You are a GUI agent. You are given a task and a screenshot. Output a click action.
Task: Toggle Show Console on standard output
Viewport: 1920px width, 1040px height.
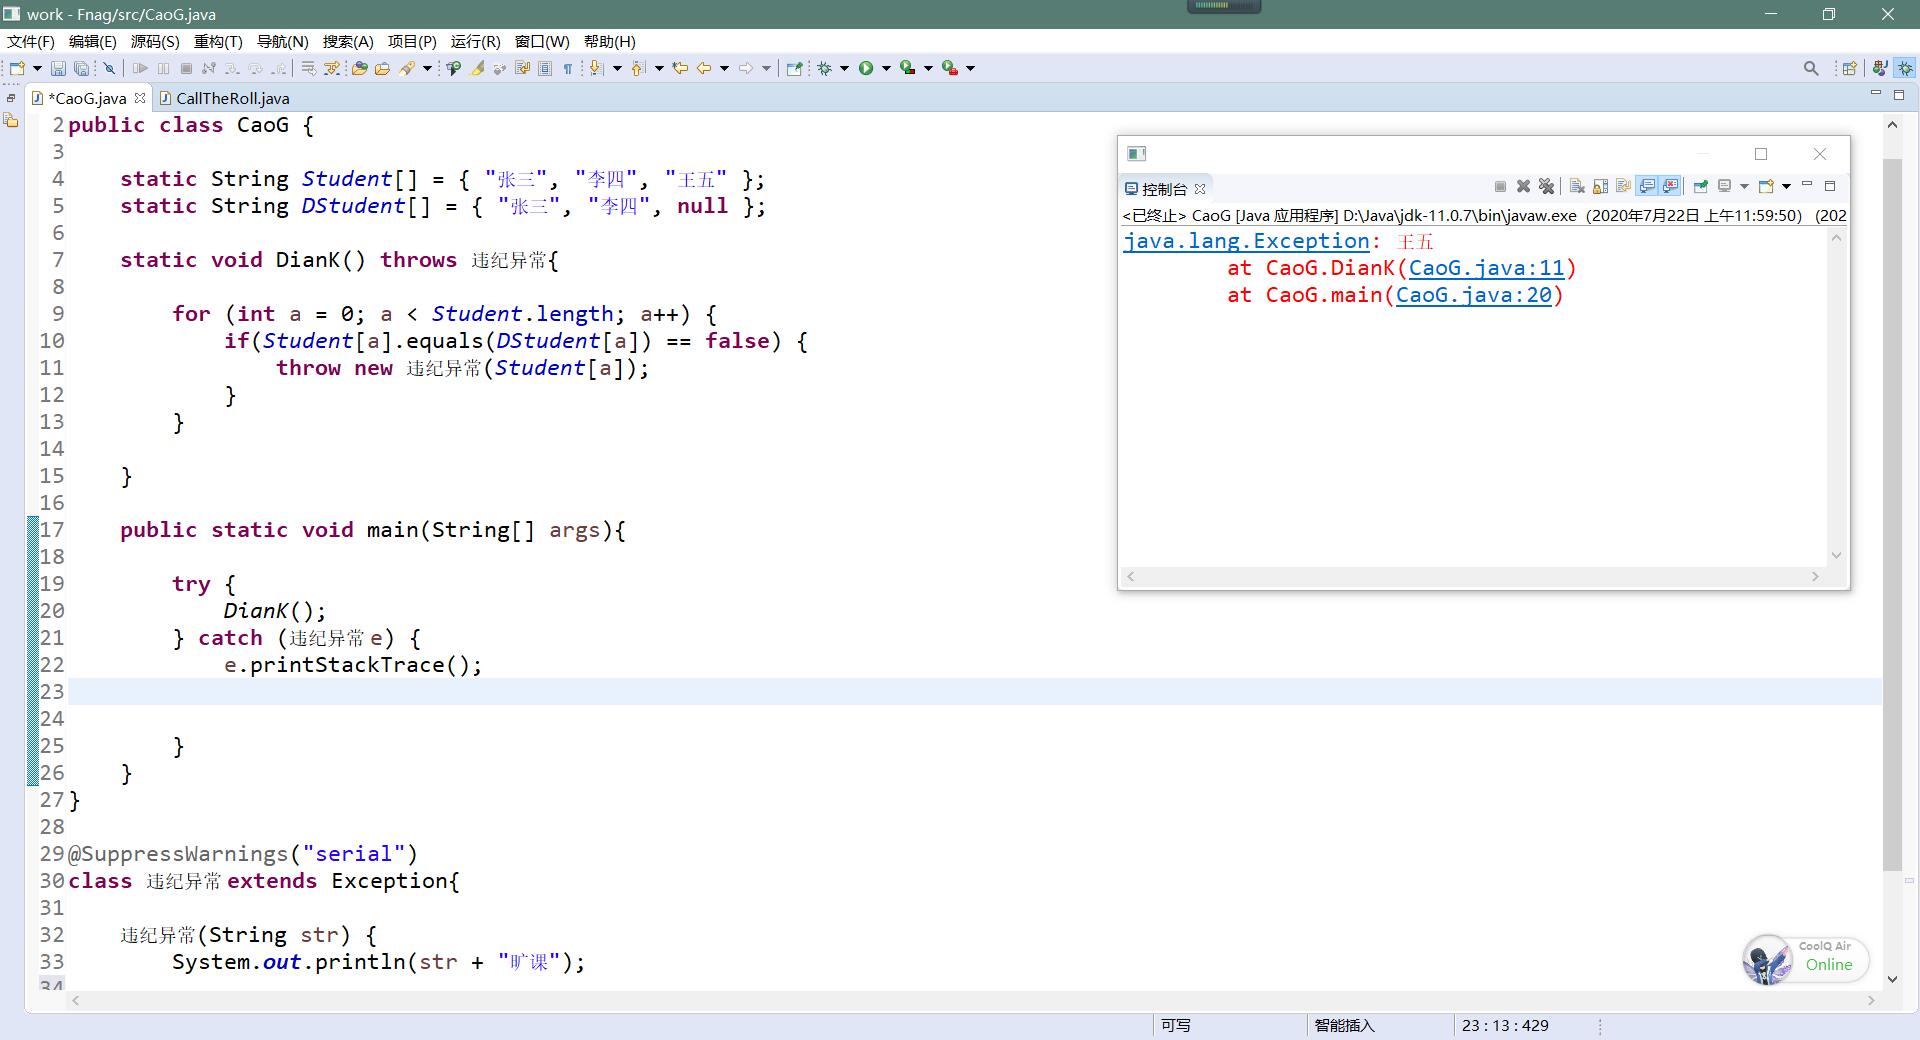click(1647, 186)
